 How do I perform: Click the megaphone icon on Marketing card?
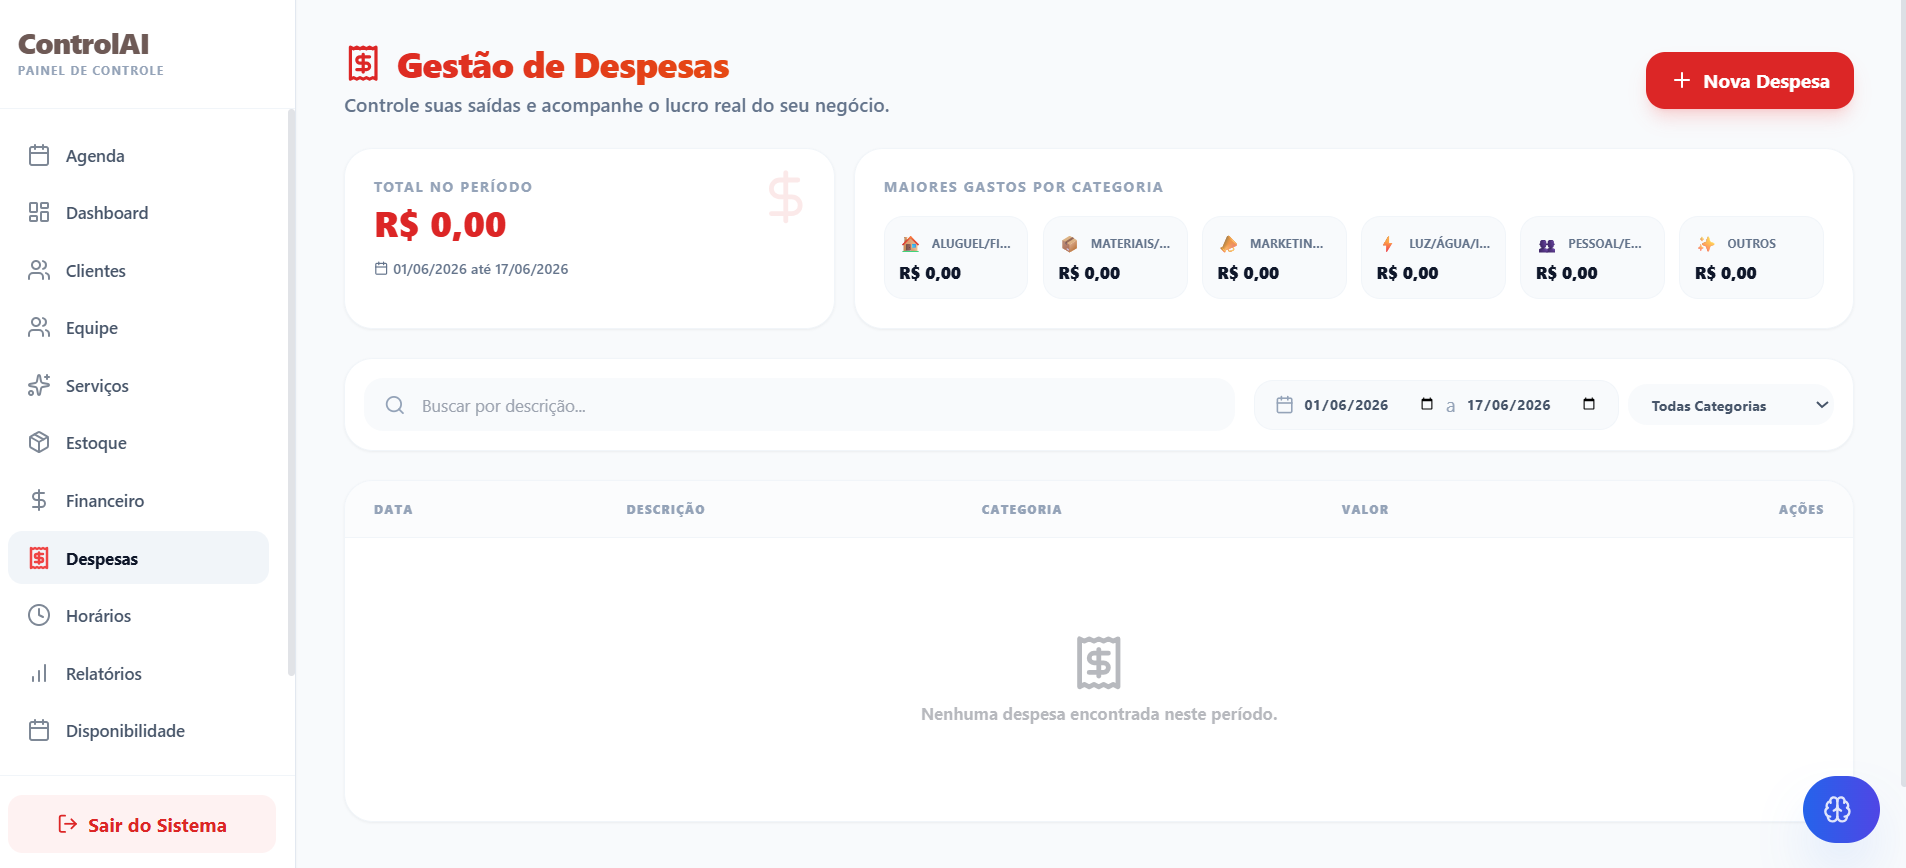pyautogui.click(x=1228, y=244)
